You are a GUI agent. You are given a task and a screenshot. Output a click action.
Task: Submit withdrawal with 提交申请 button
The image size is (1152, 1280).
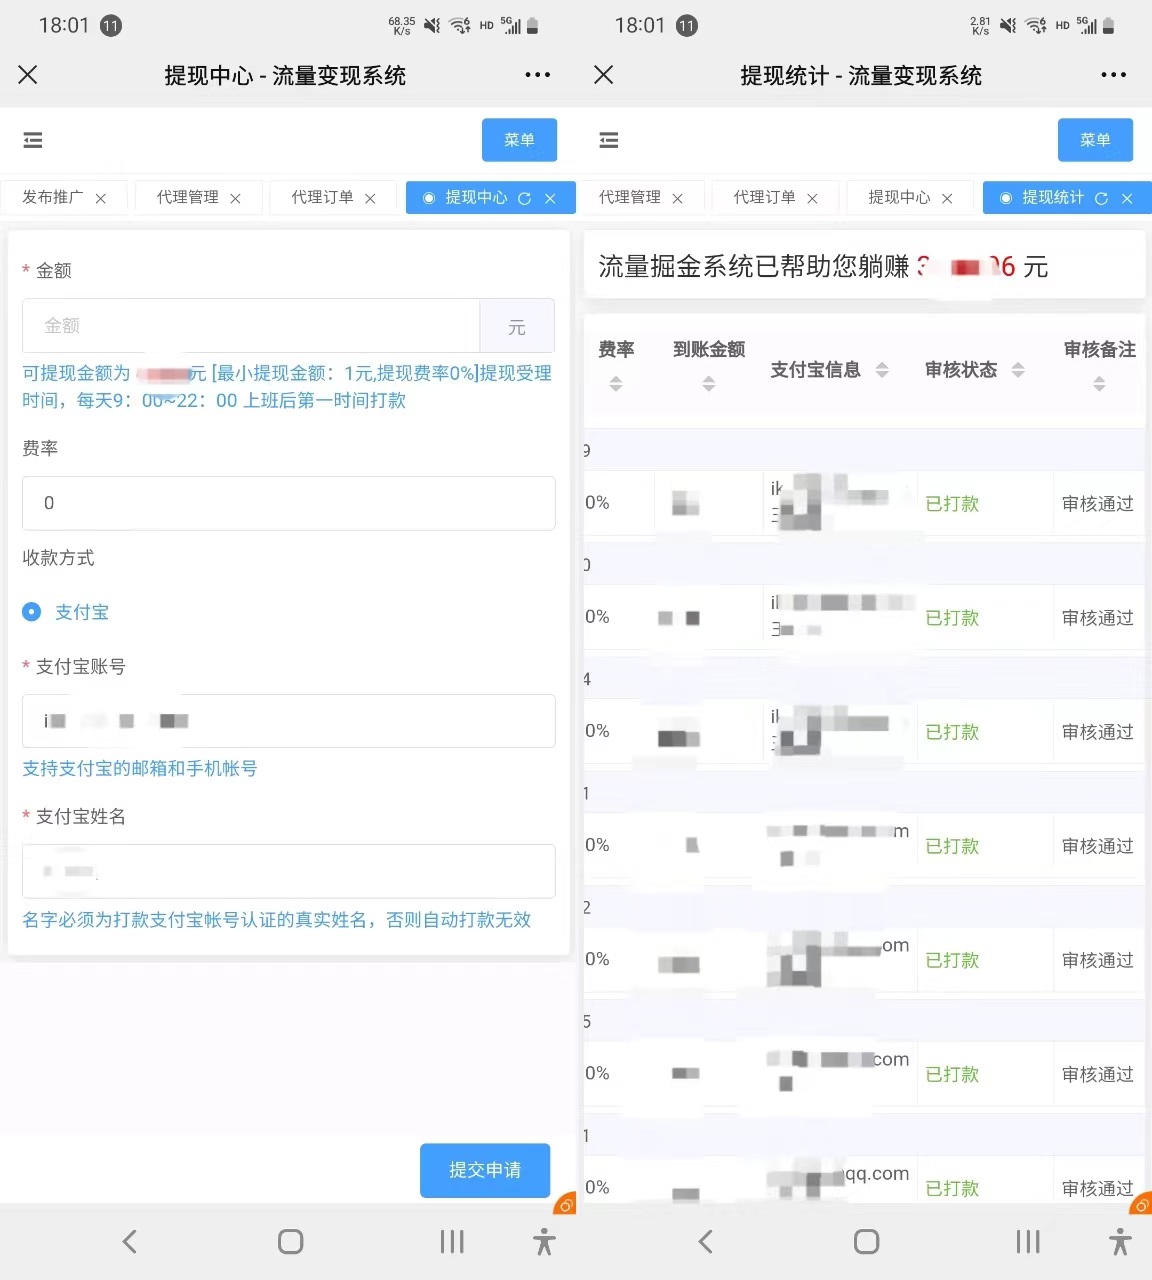pyautogui.click(x=485, y=1170)
